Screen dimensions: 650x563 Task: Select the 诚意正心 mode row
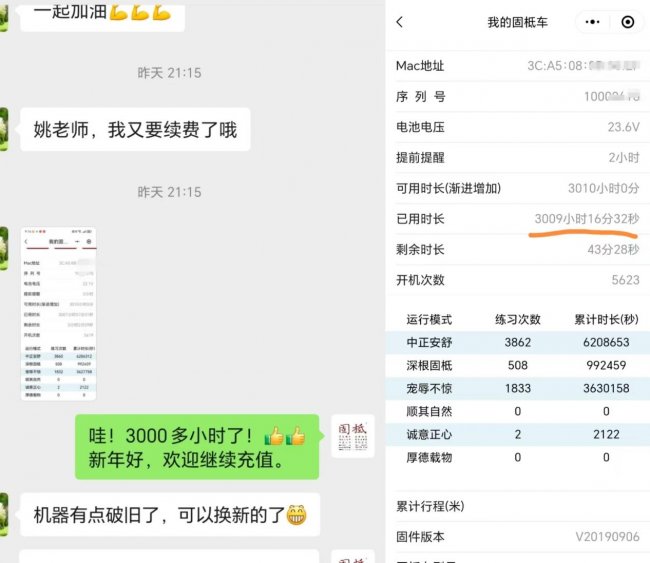point(517,434)
